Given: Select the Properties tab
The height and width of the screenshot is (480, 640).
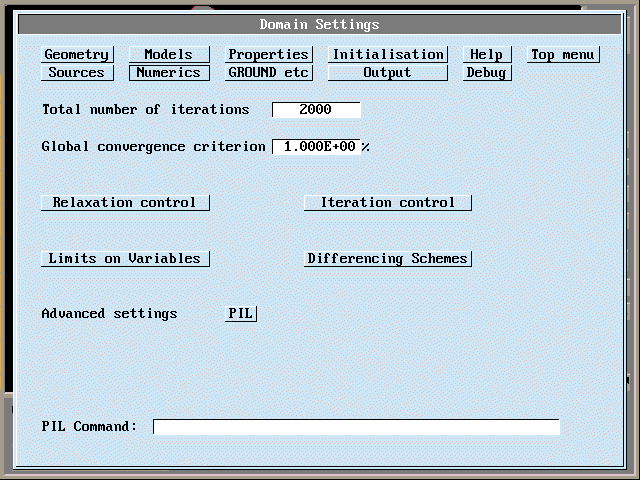Looking at the screenshot, I should coord(268,55).
